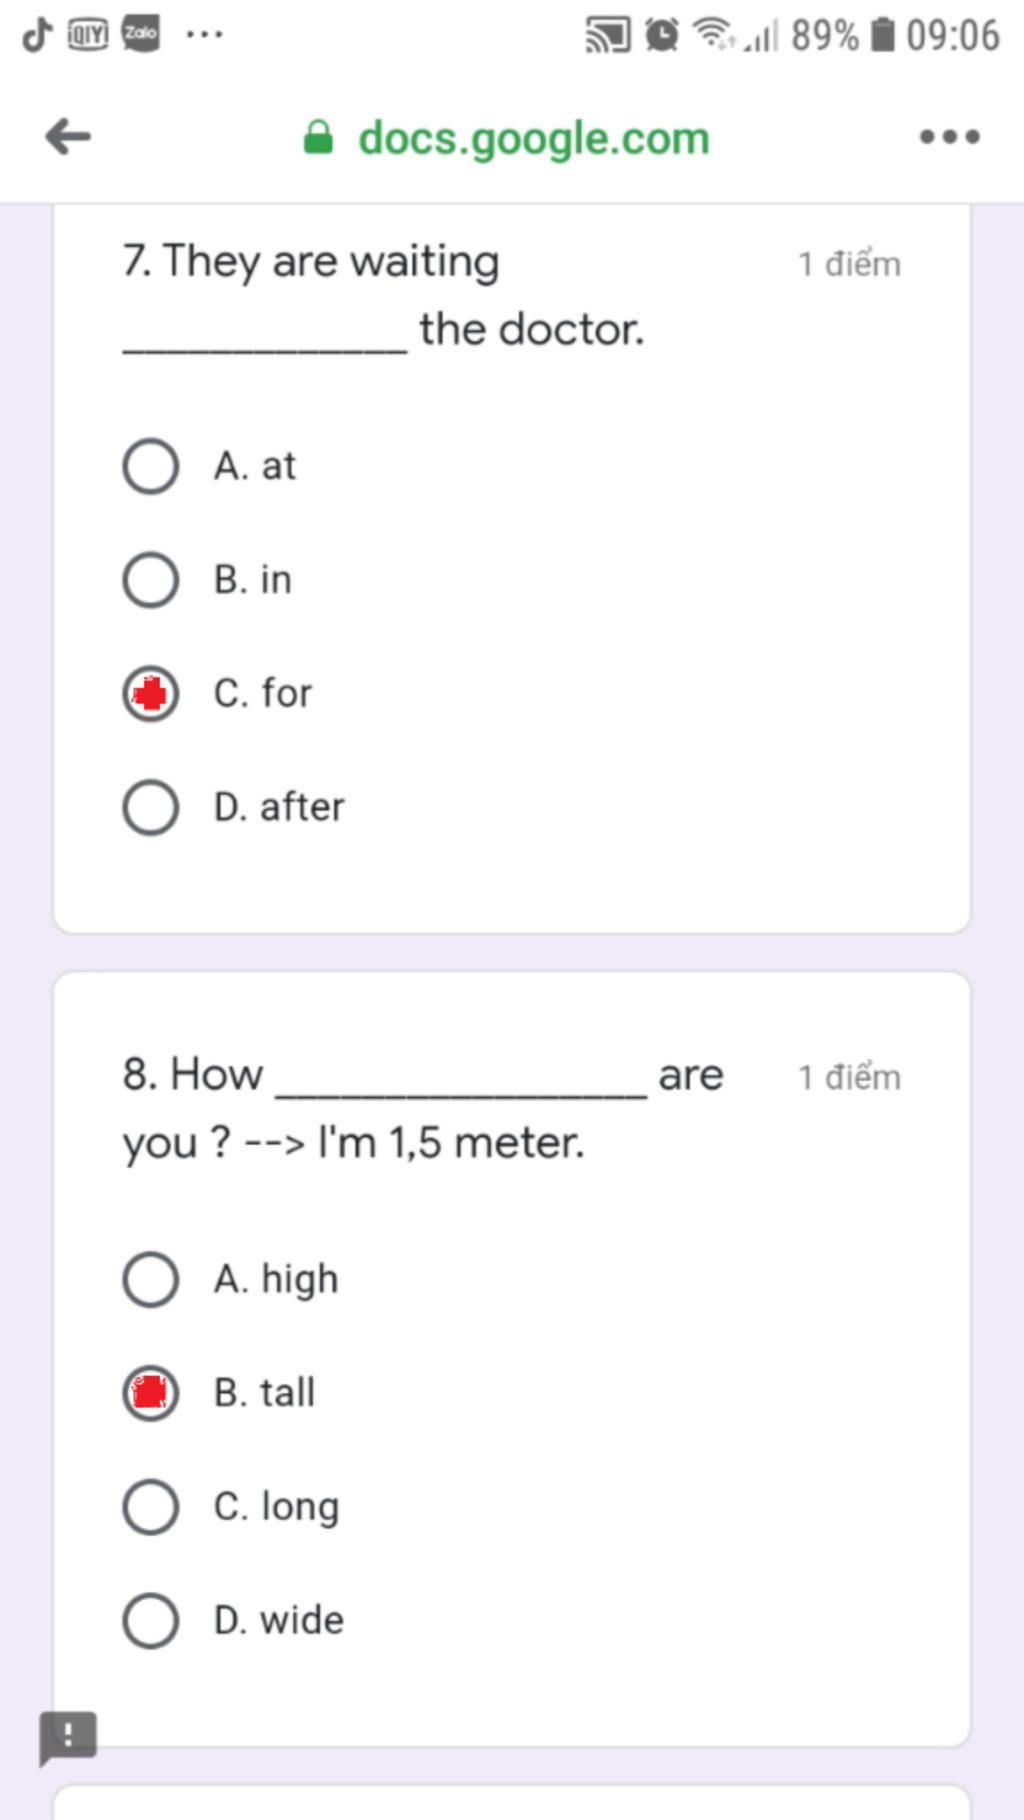Tap the back arrow in browser bar
Image resolution: width=1024 pixels, height=1820 pixels.
(68, 136)
